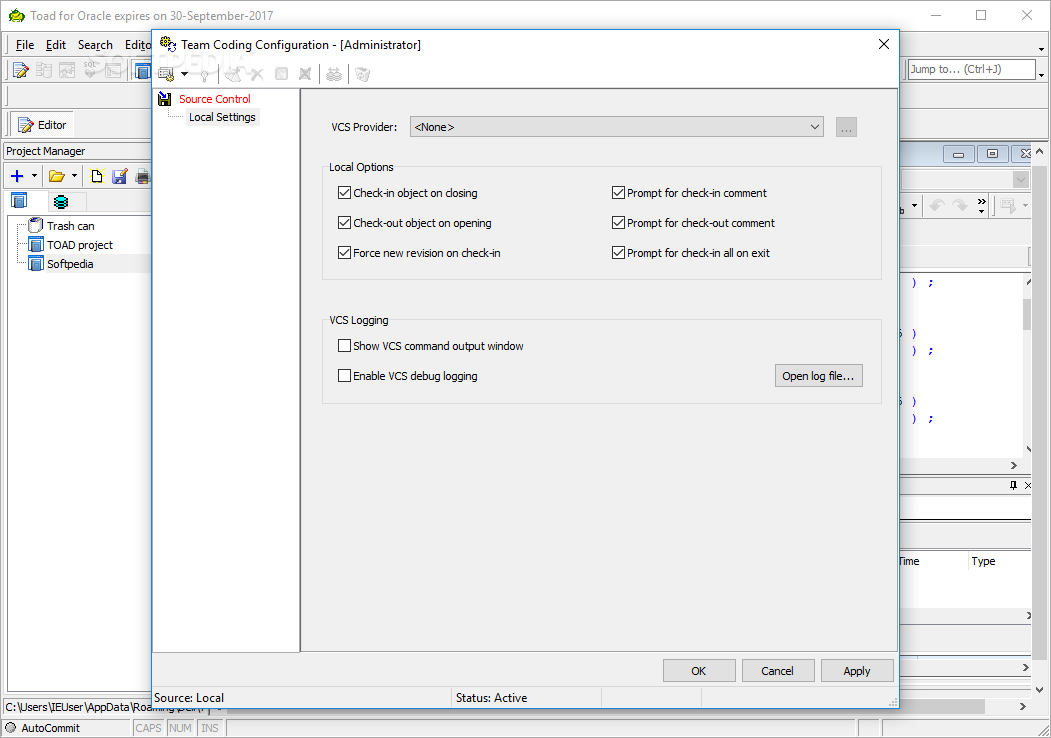Click the greyed-out square icon in the dialog toolbar
The height and width of the screenshot is (738, 1051).
coord(282,74)
